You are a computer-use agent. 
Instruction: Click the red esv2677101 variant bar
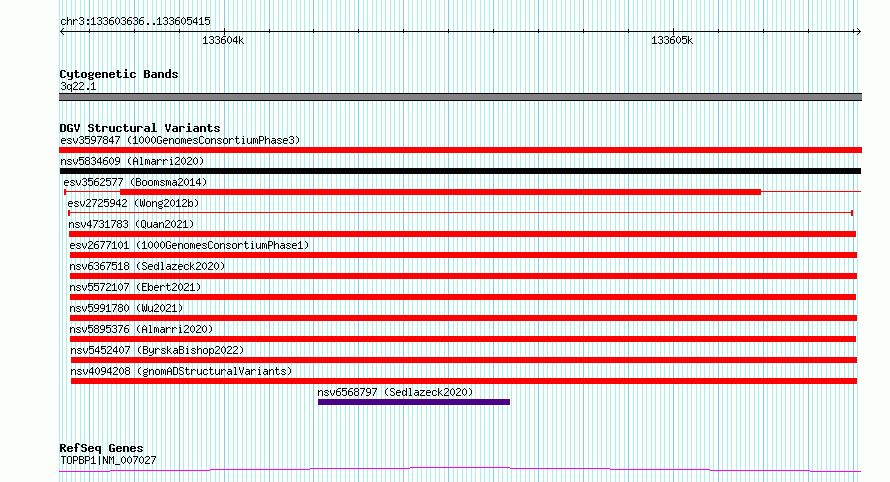coord(463,255)
